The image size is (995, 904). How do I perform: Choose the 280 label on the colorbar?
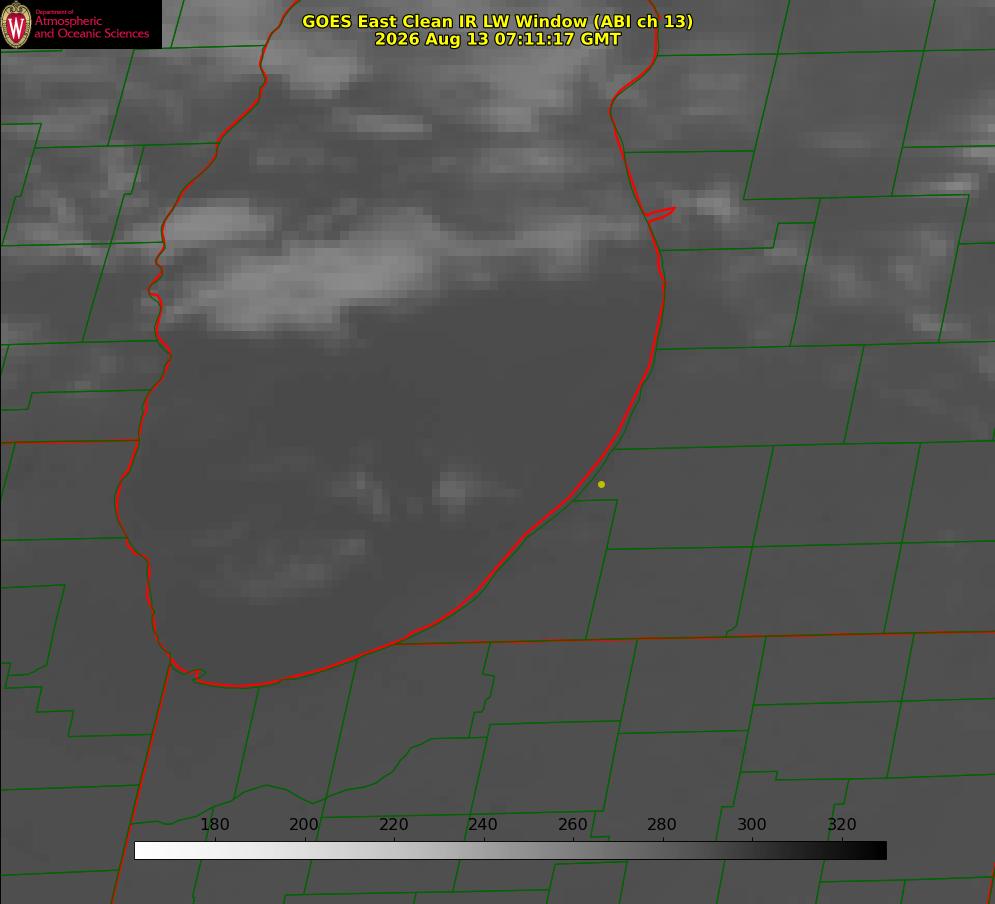(662, 824)
